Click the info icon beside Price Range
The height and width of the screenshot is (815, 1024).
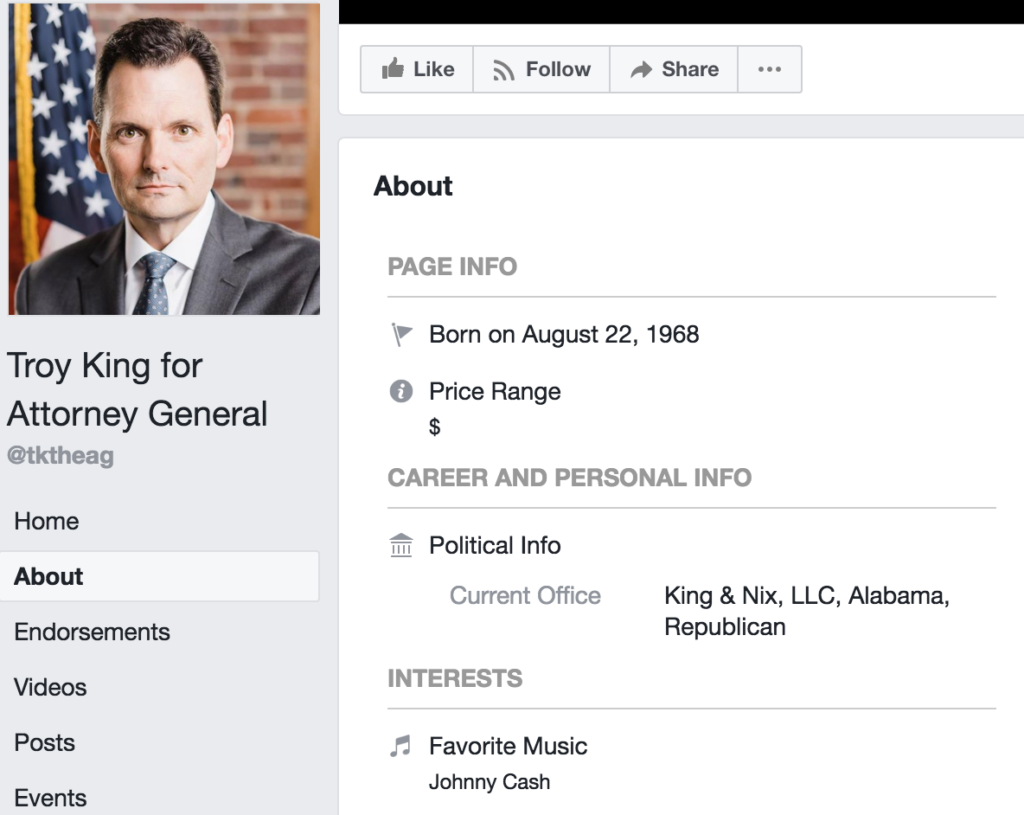401,391
